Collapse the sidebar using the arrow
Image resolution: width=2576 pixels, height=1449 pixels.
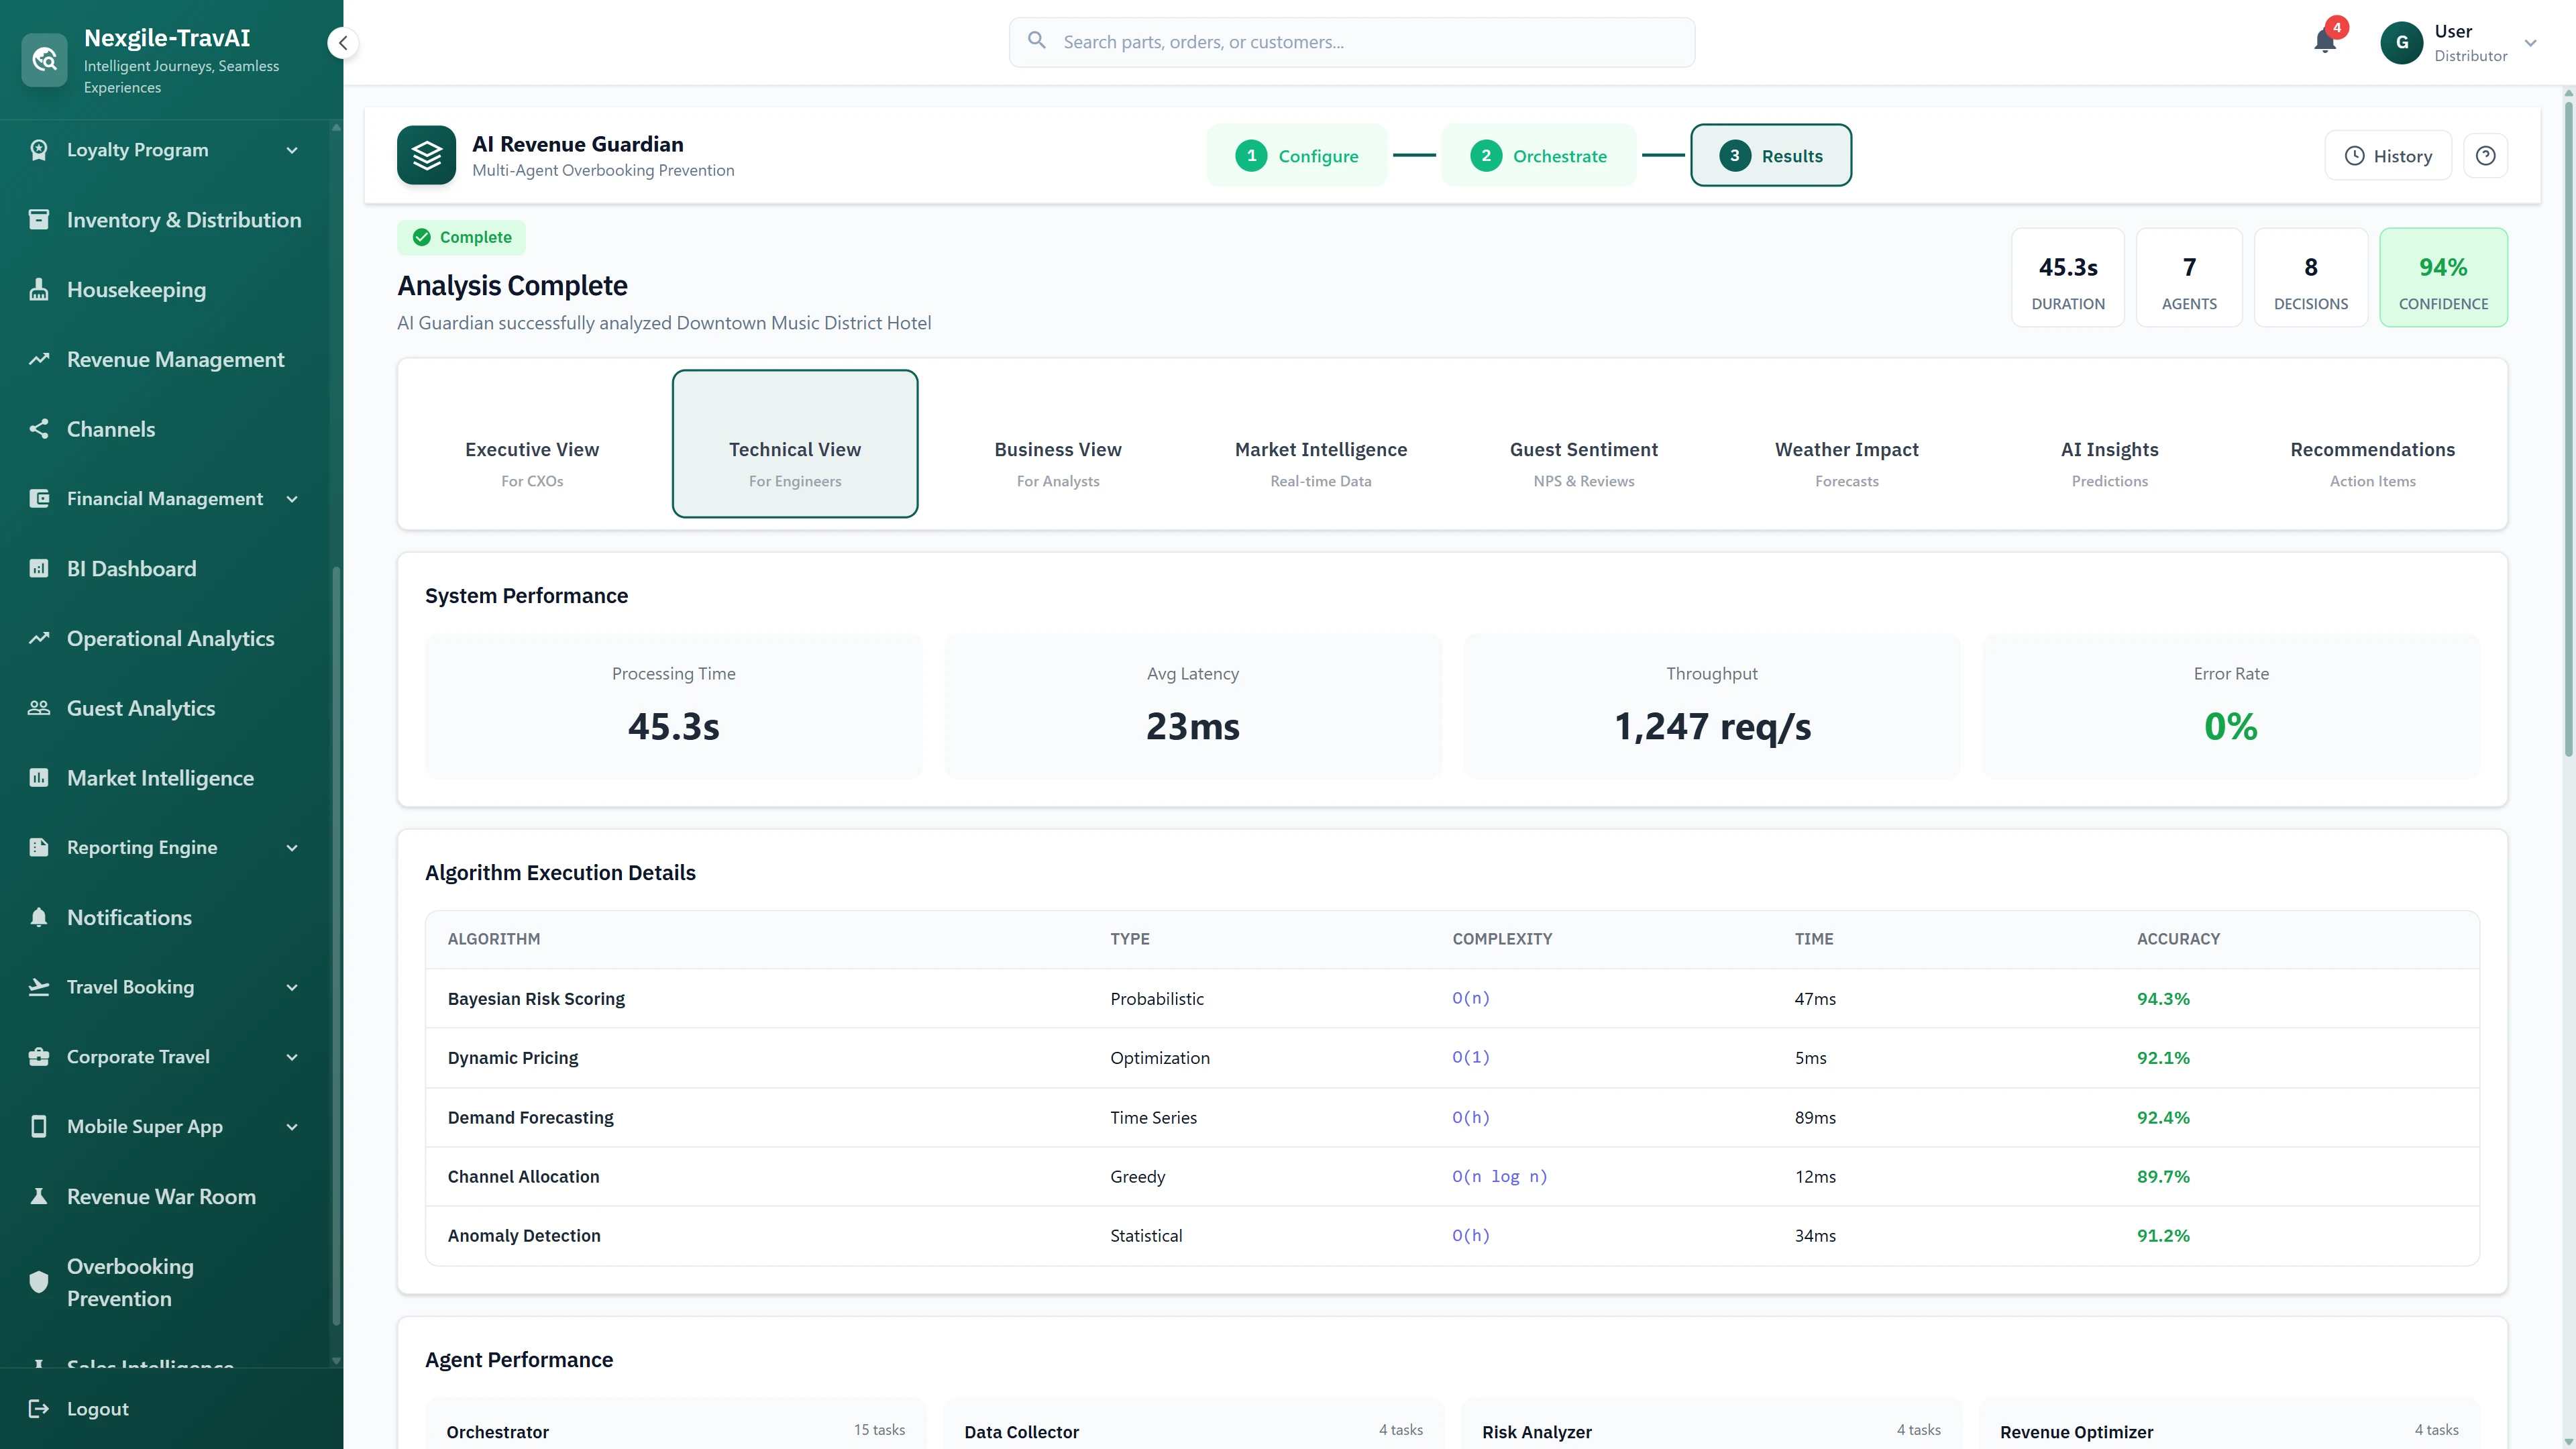click(x=343, y=43)
